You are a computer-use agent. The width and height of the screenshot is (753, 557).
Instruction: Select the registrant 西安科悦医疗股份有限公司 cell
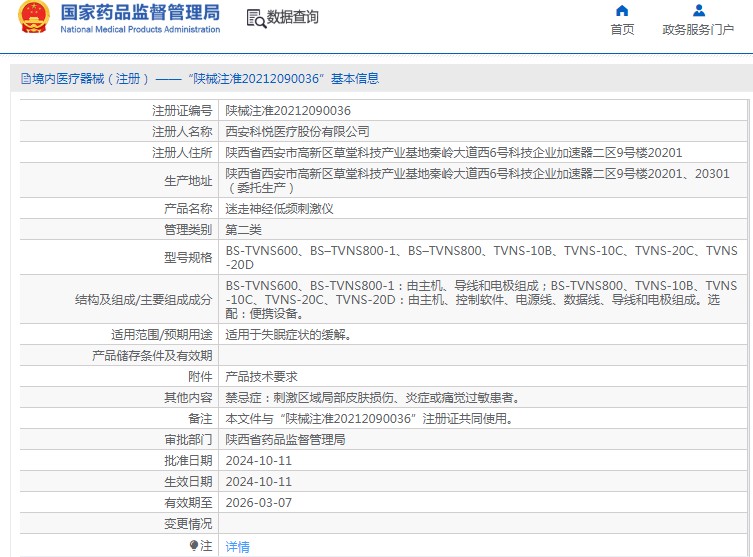(x=297, y=131)
